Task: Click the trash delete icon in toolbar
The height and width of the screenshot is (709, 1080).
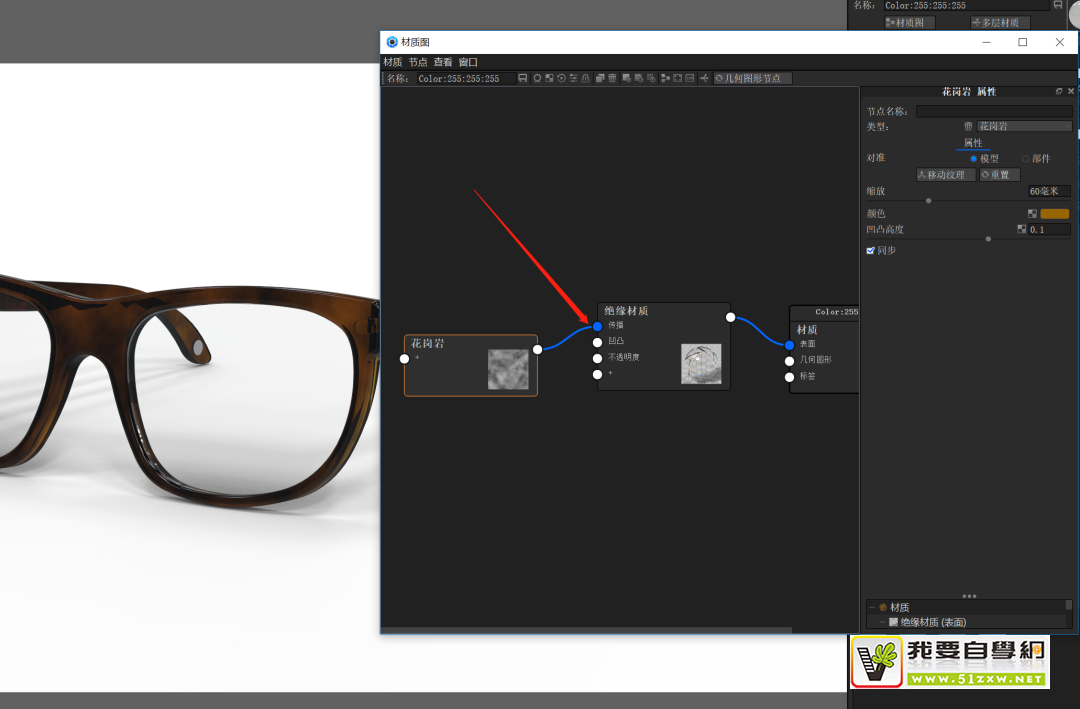Action: [x=612, y=78]
